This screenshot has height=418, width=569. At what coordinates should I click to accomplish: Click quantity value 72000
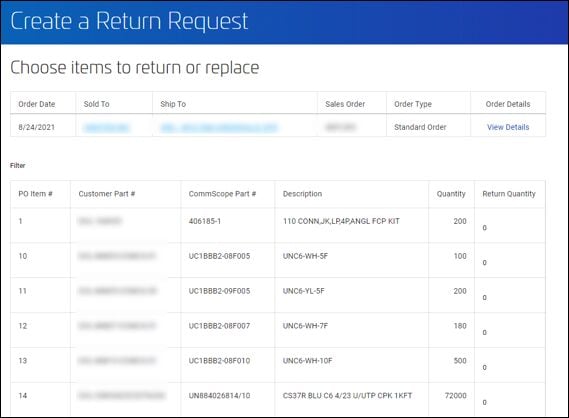[x=455, y=396]
